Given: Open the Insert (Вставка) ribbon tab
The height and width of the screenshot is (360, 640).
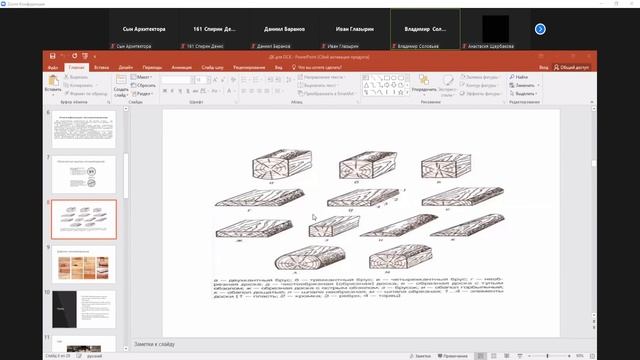Looking at the screenshot, I should click(x=101, y=67).
